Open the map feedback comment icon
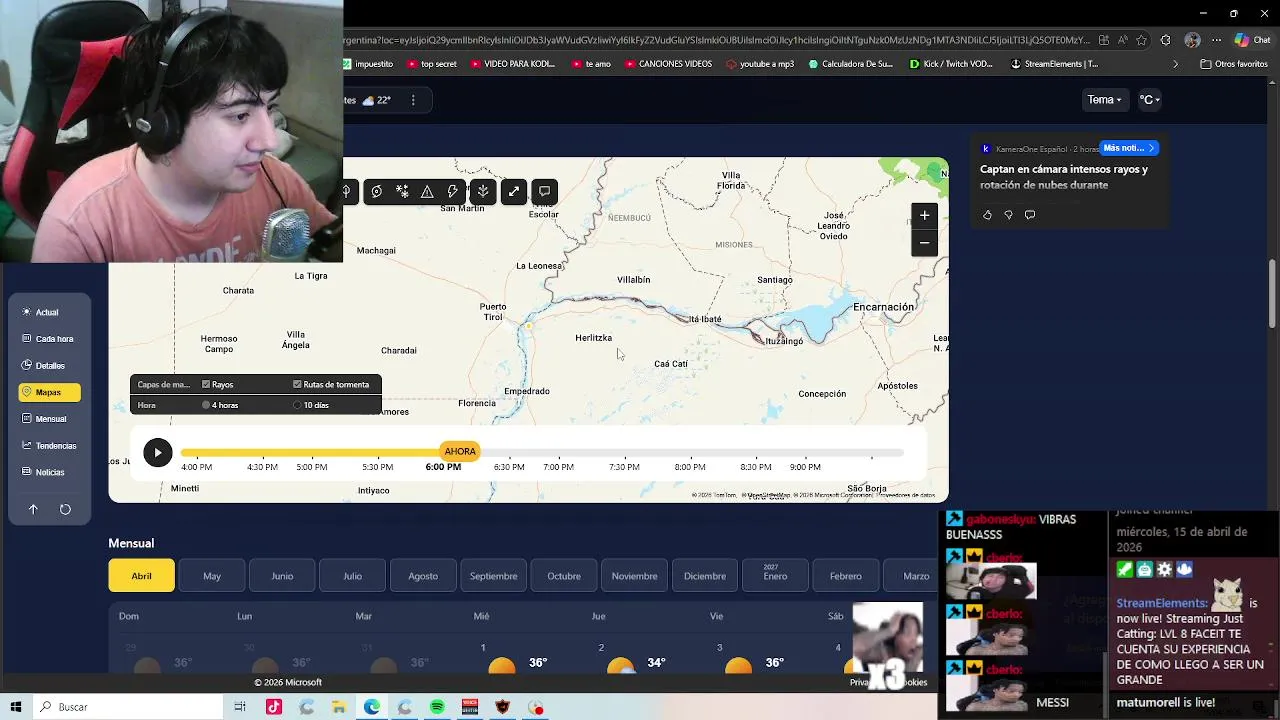This screenshot has width=1280, height=720. click(545, 191)
